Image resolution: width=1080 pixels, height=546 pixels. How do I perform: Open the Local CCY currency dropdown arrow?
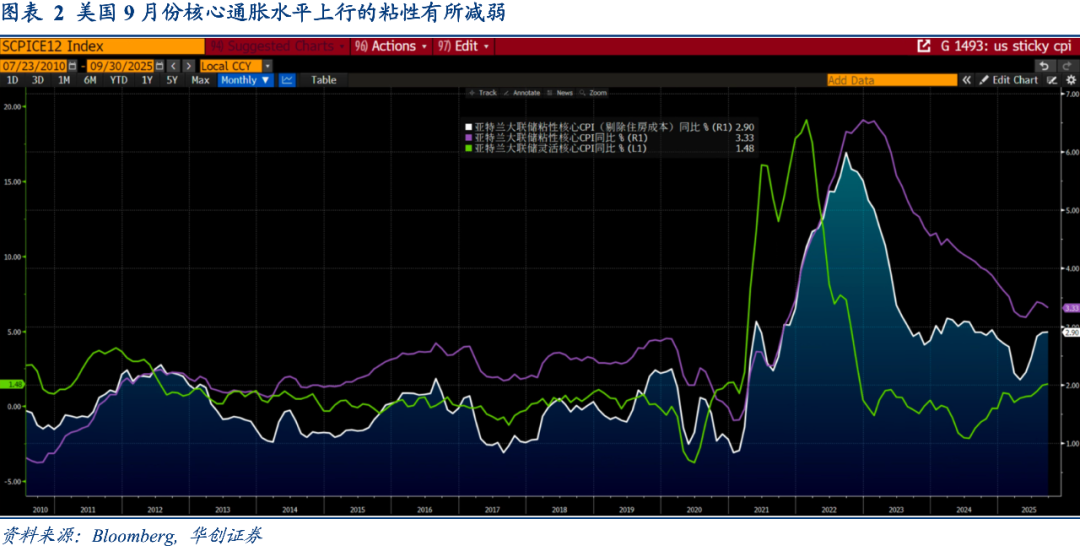267,66
